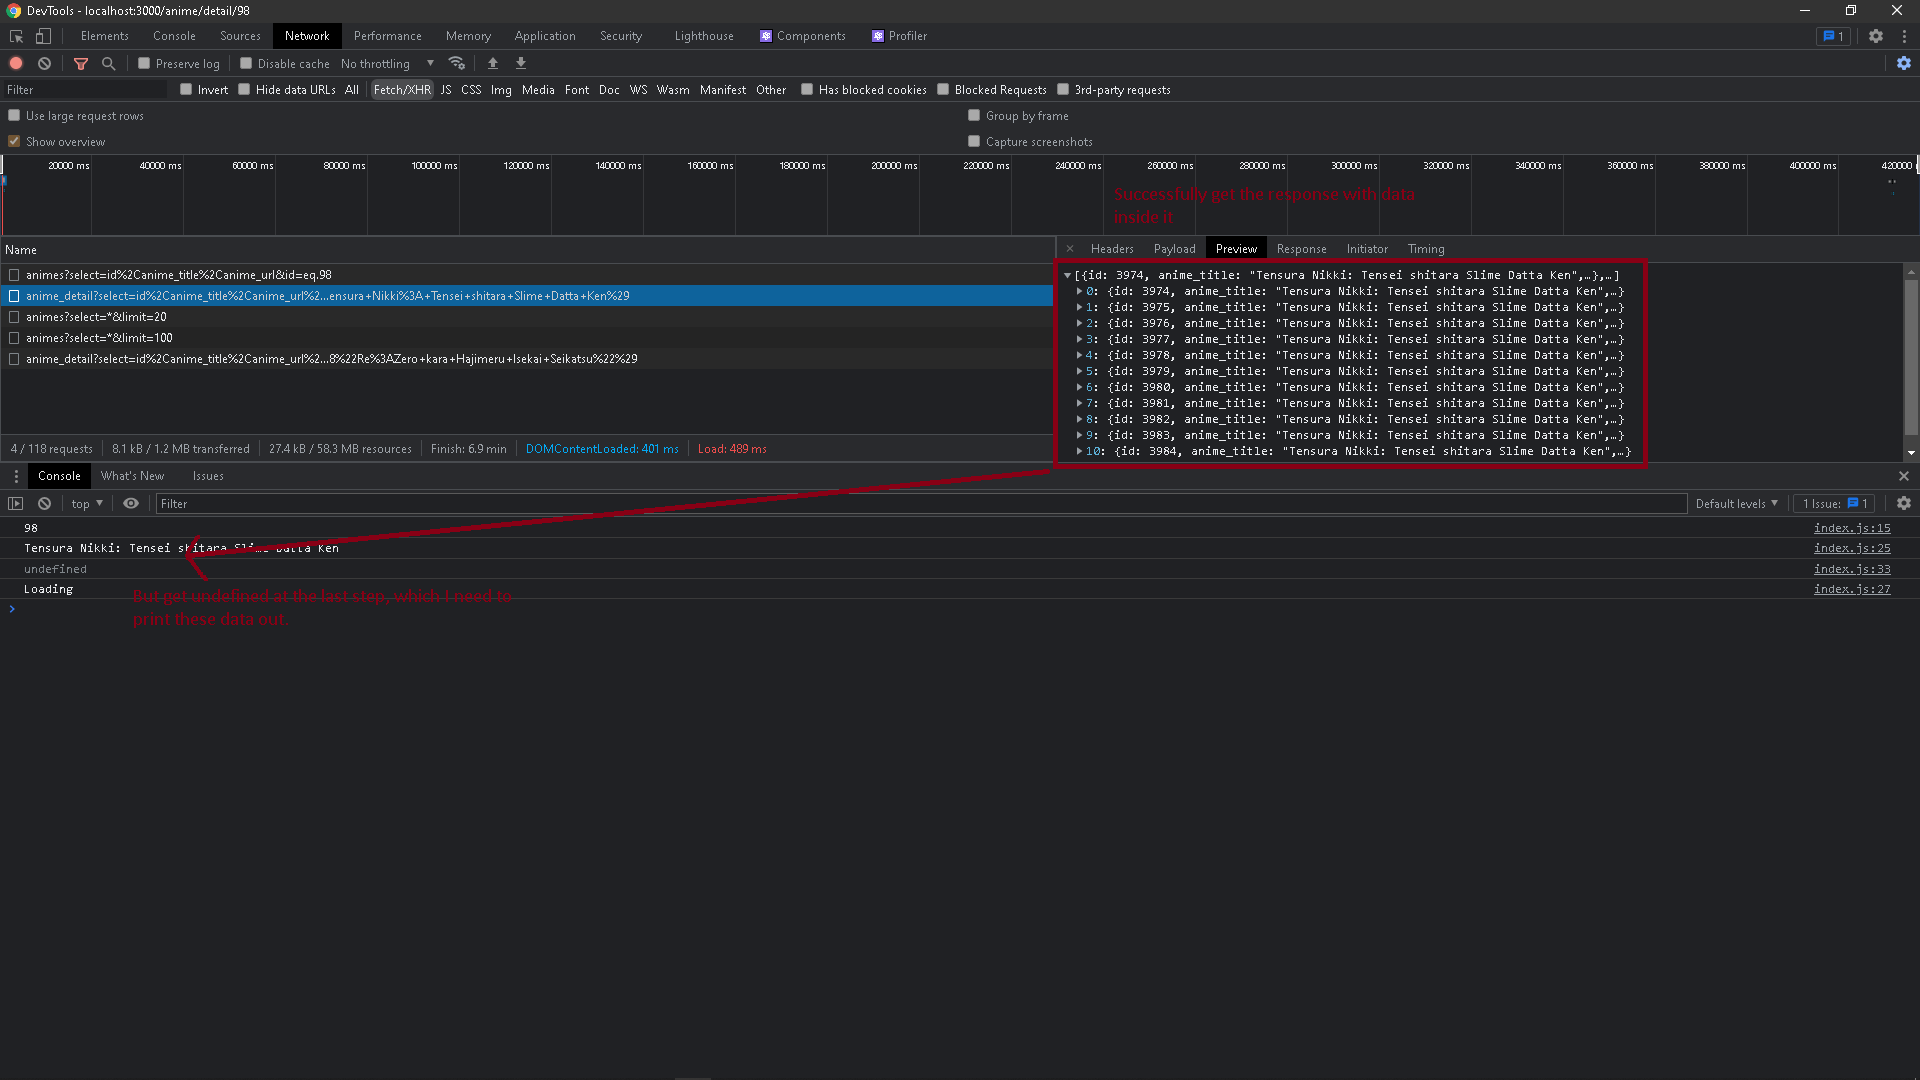Open the DevTools more options menu
1920x1080 pixels.
click(x=1904, y=36)
